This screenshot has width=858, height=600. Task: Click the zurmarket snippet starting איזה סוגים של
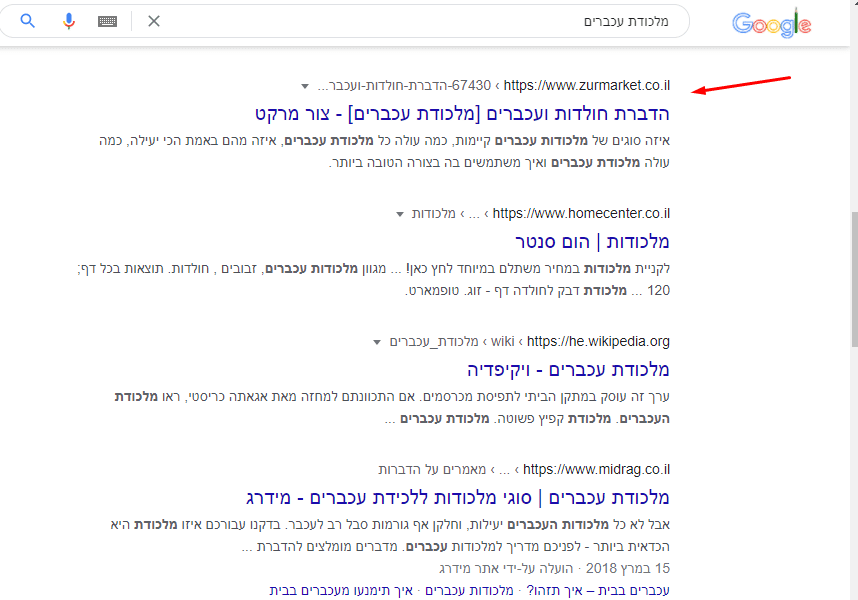pyautogui.click(x=384, y=152)
